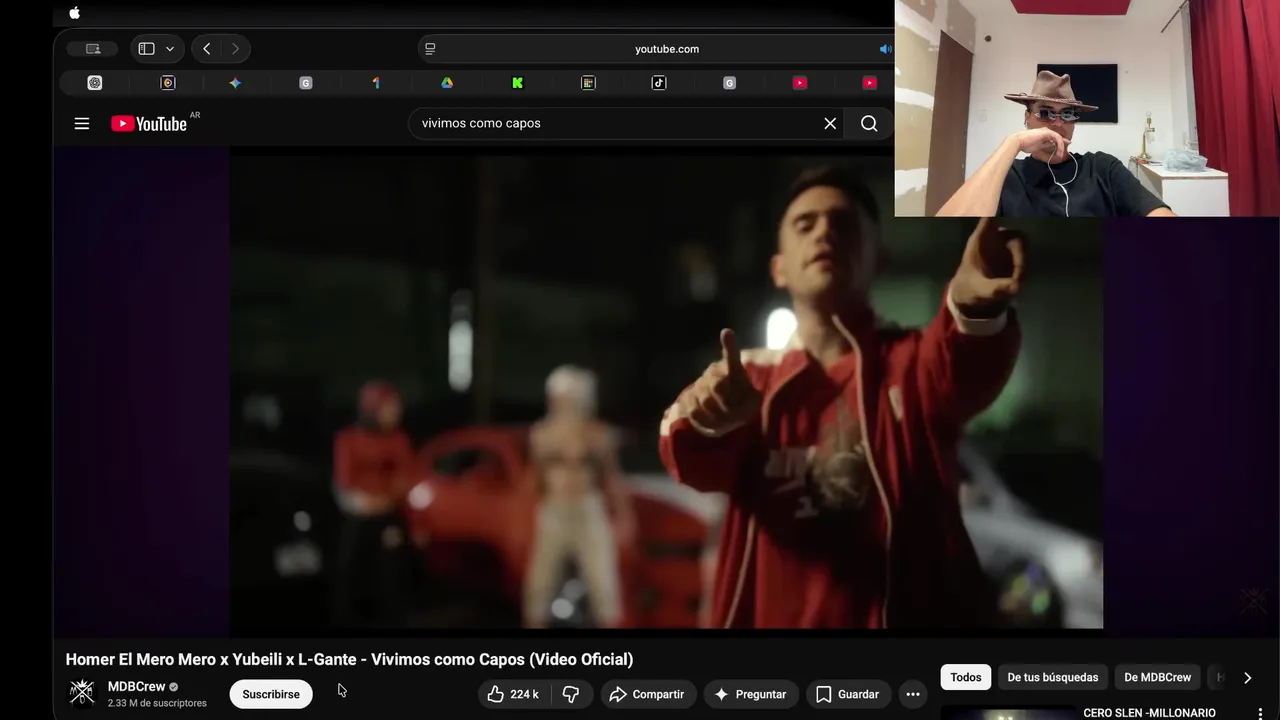Select the 'De MDBCrew' filter chip
The image size is (1280, 720).
pos(1158,677)
